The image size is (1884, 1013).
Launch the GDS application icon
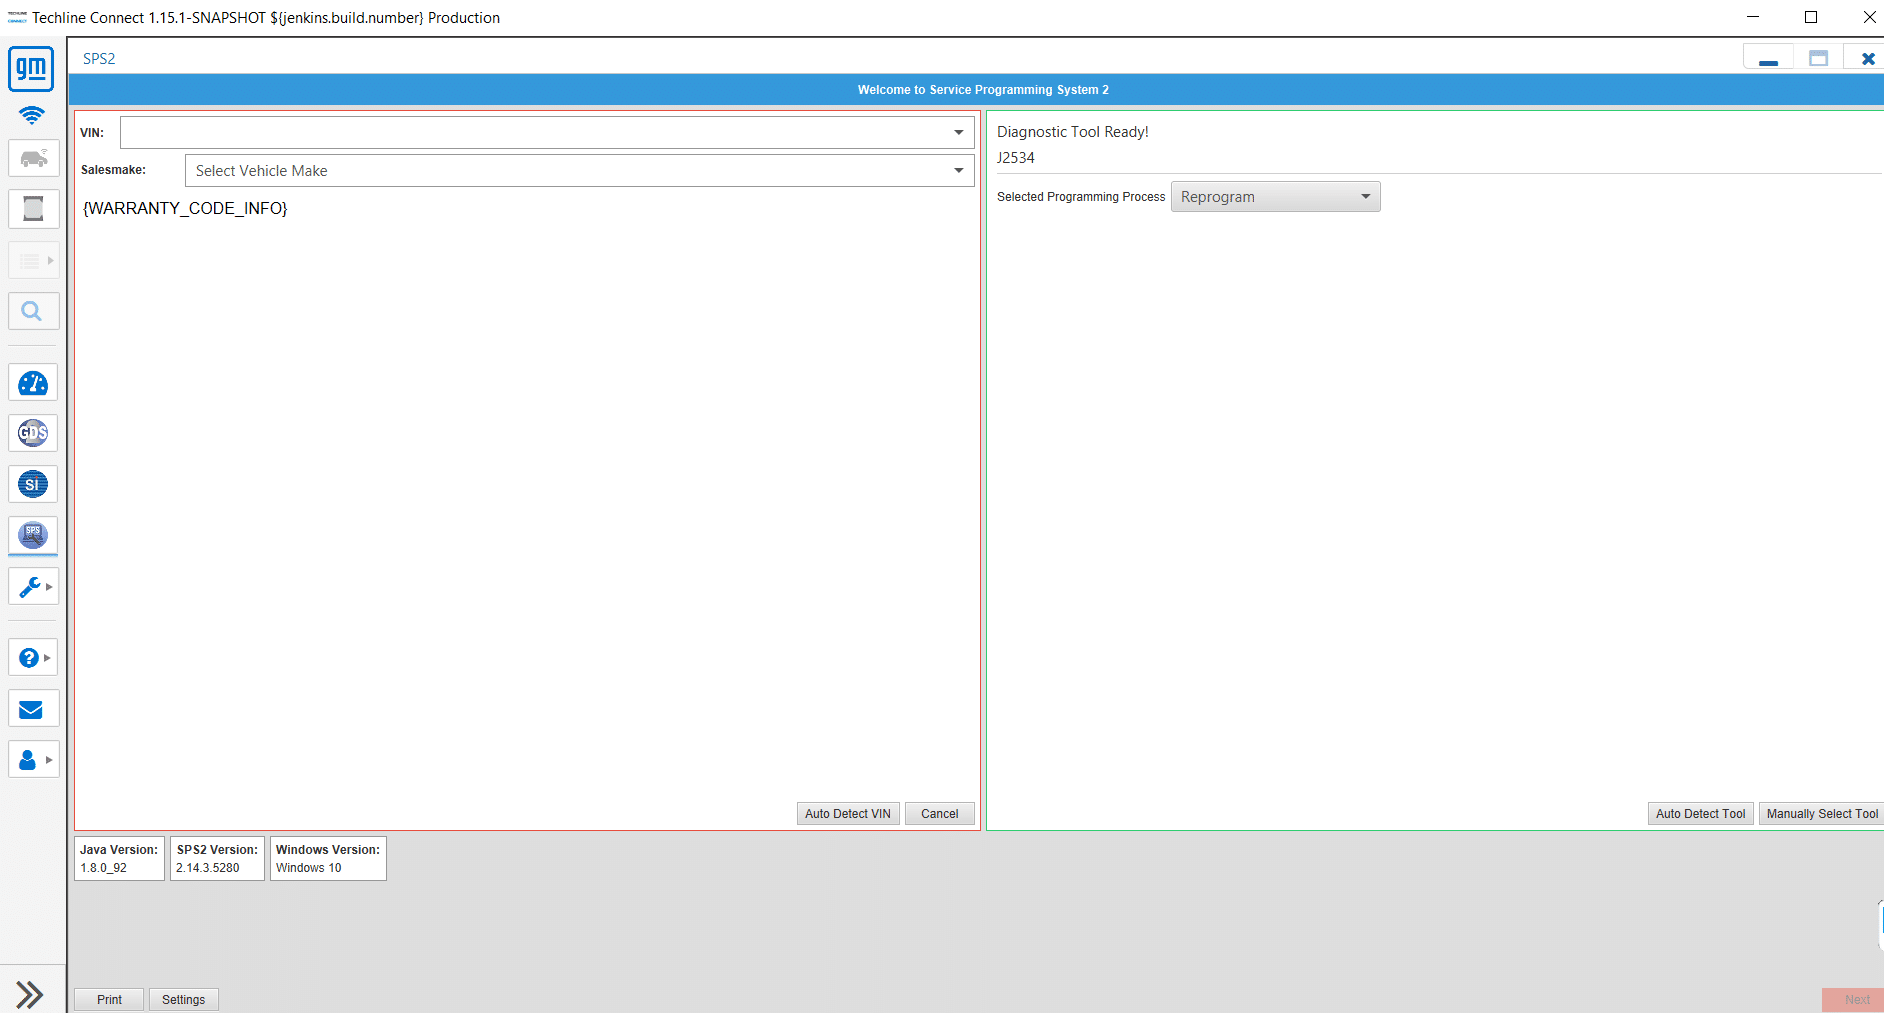34,433
